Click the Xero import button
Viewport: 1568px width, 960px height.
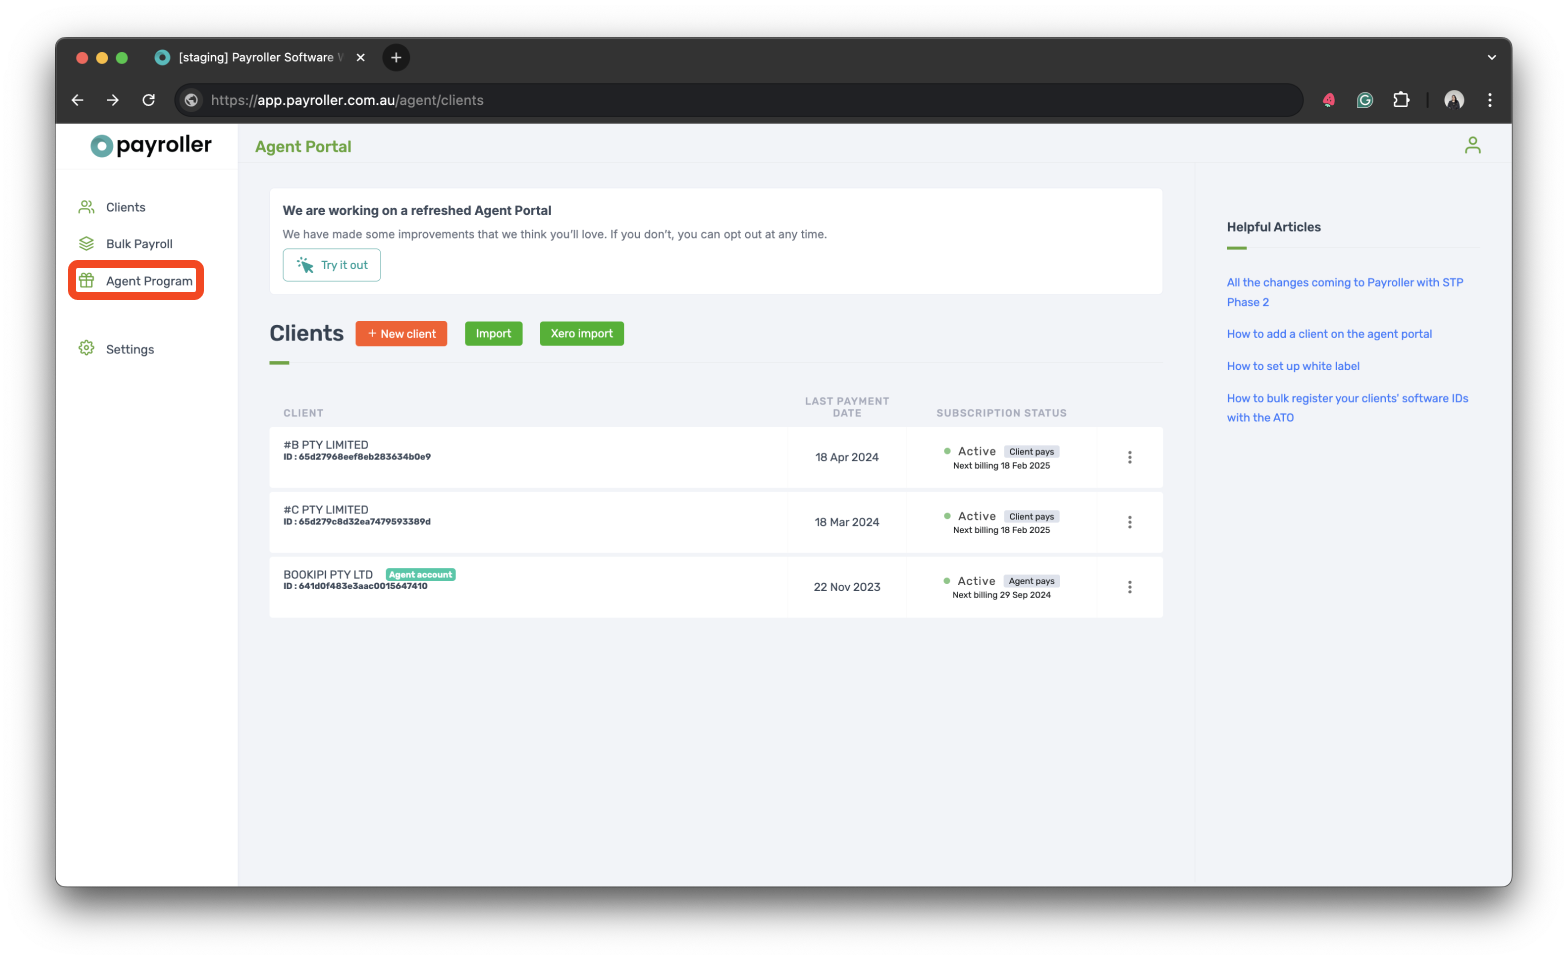582,334
